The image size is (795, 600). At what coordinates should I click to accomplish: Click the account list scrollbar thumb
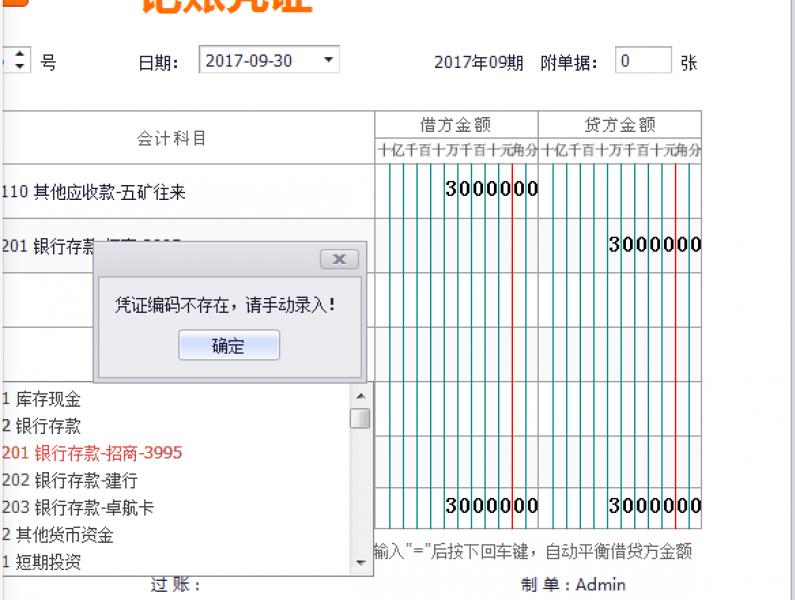(360, 418)
